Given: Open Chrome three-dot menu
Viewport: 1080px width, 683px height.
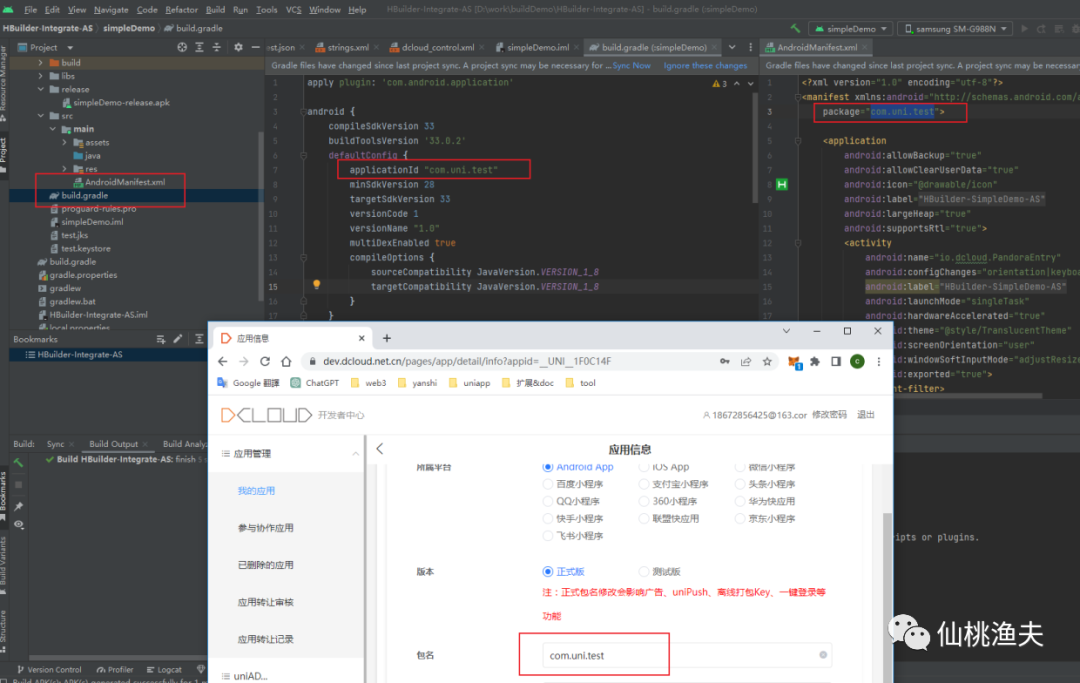Looking at the screenshot, I should pos(879,361).
